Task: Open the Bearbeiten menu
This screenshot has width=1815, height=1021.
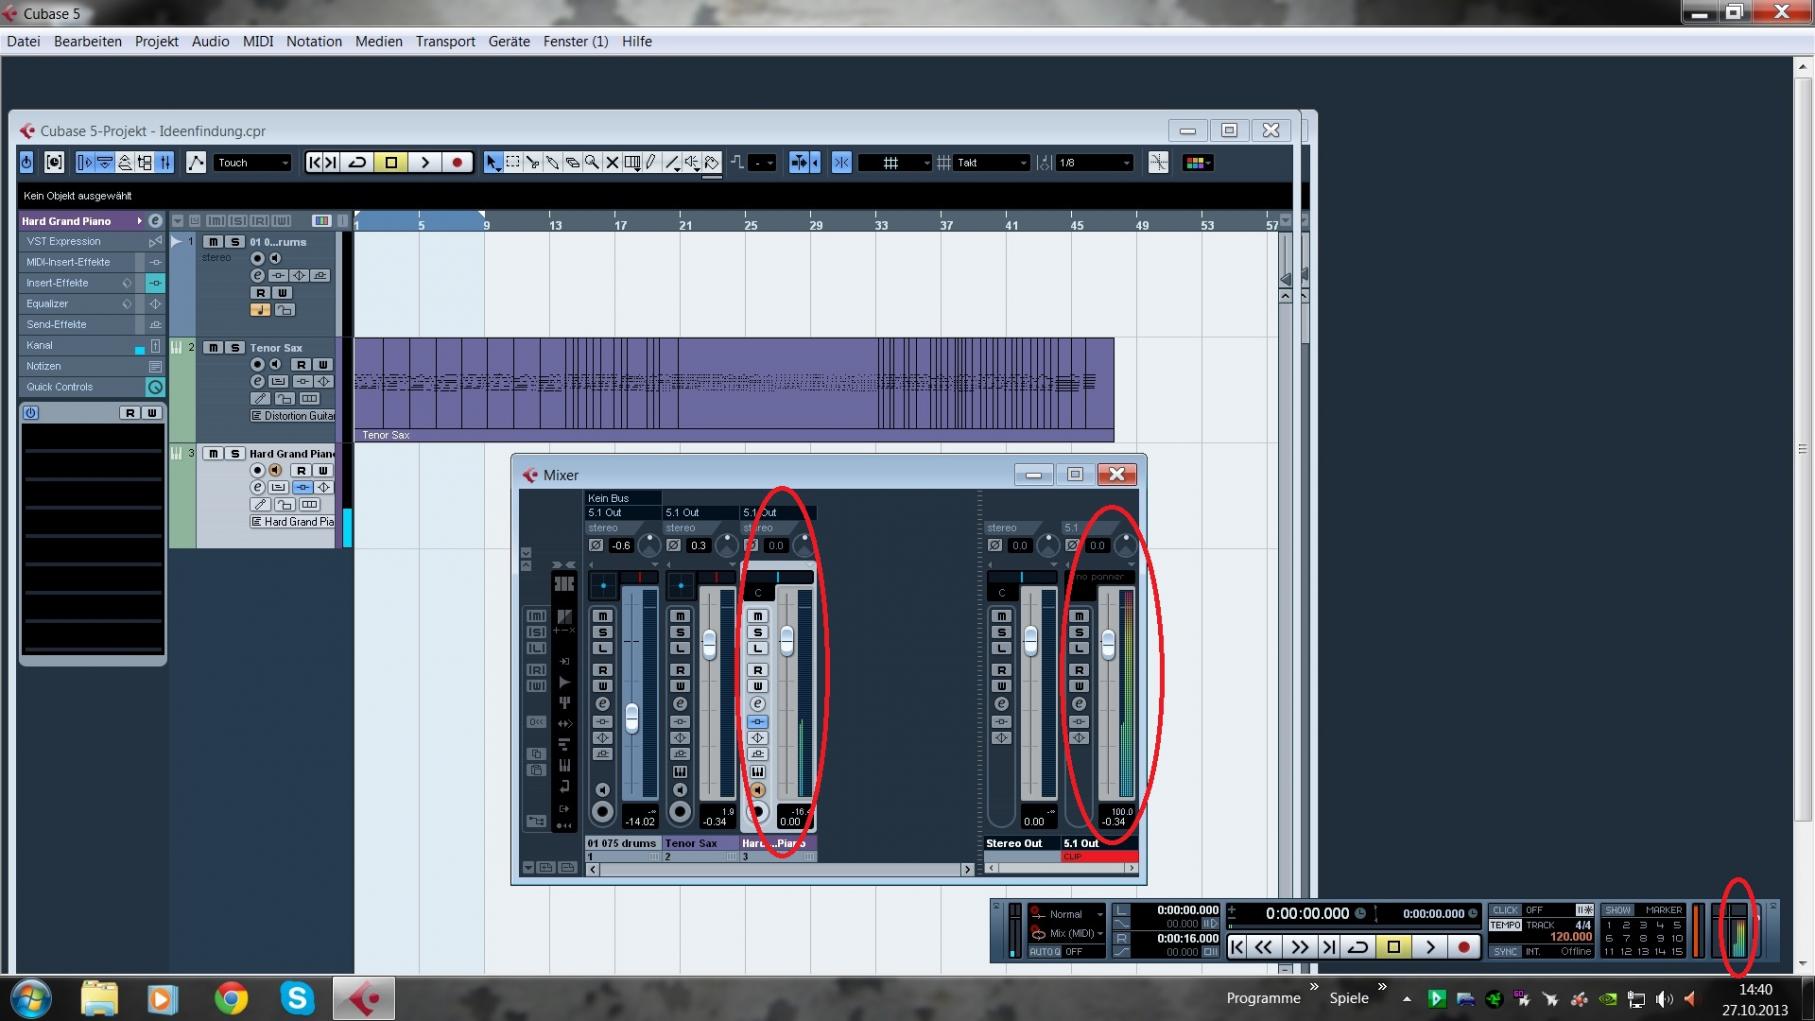Action: point(87,41)
